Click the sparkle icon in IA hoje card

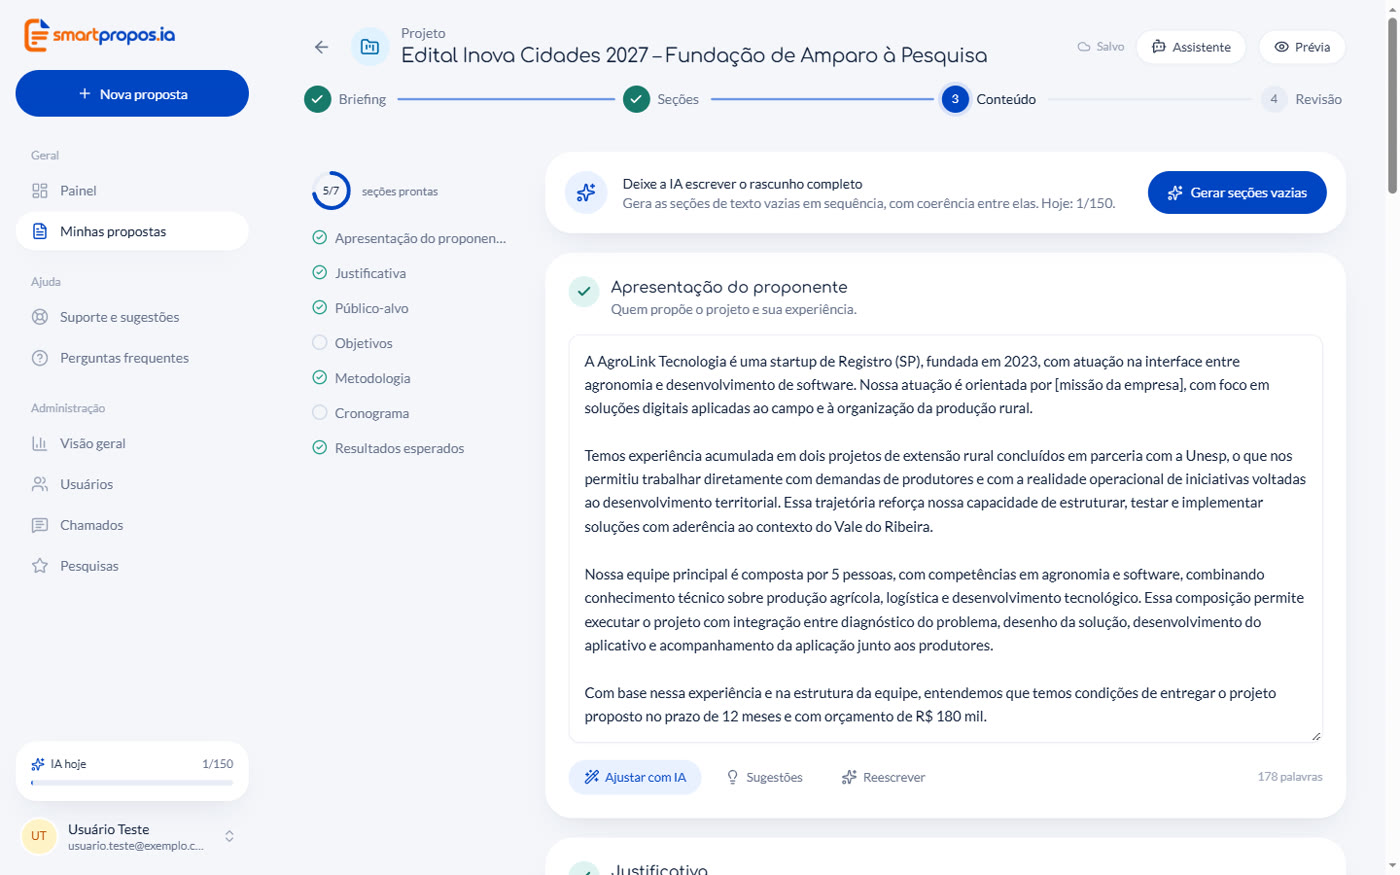point(38,764)
